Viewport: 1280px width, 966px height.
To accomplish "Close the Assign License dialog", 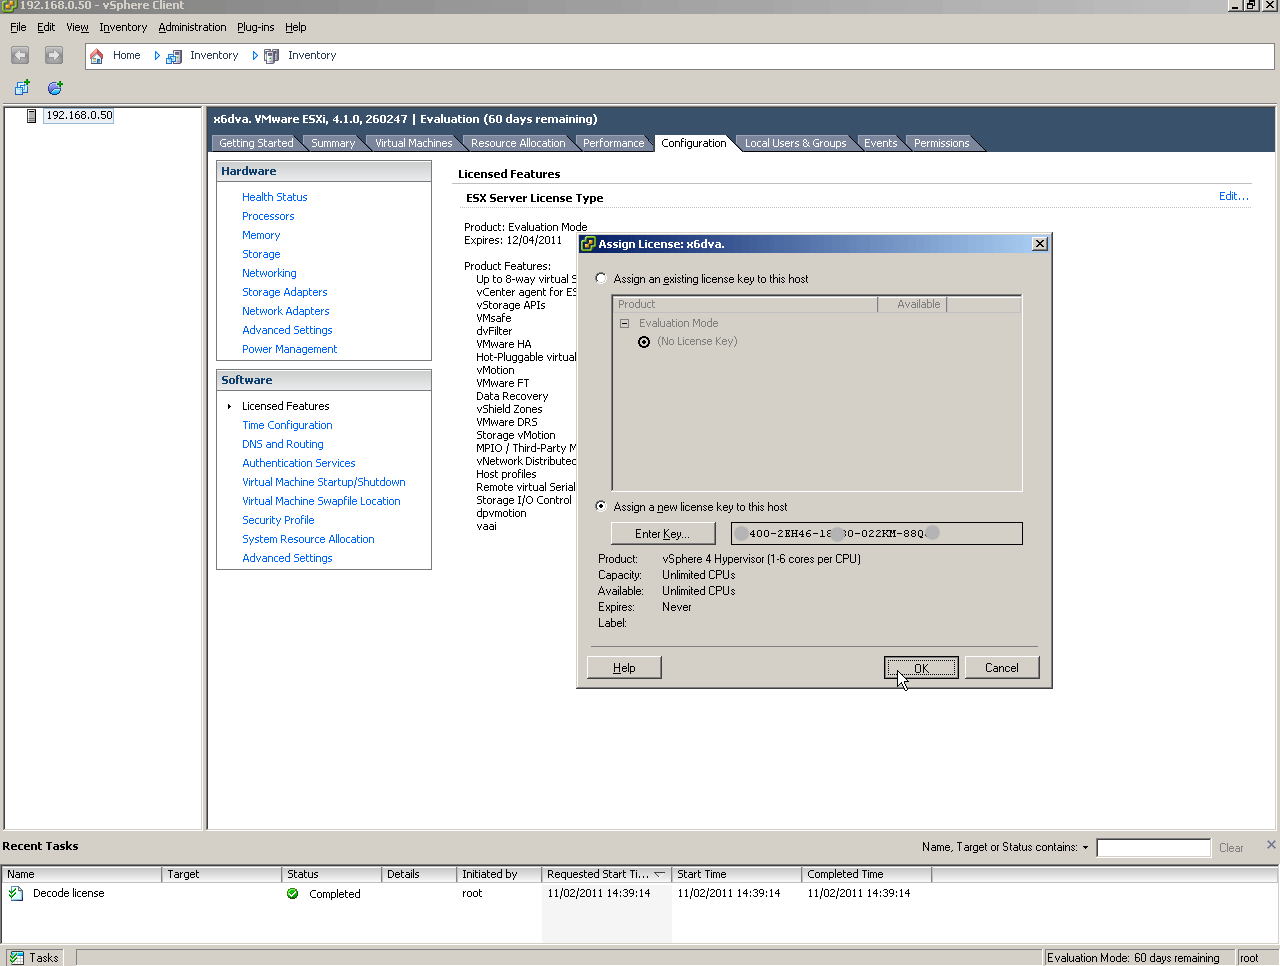I will coord(1040,244).
